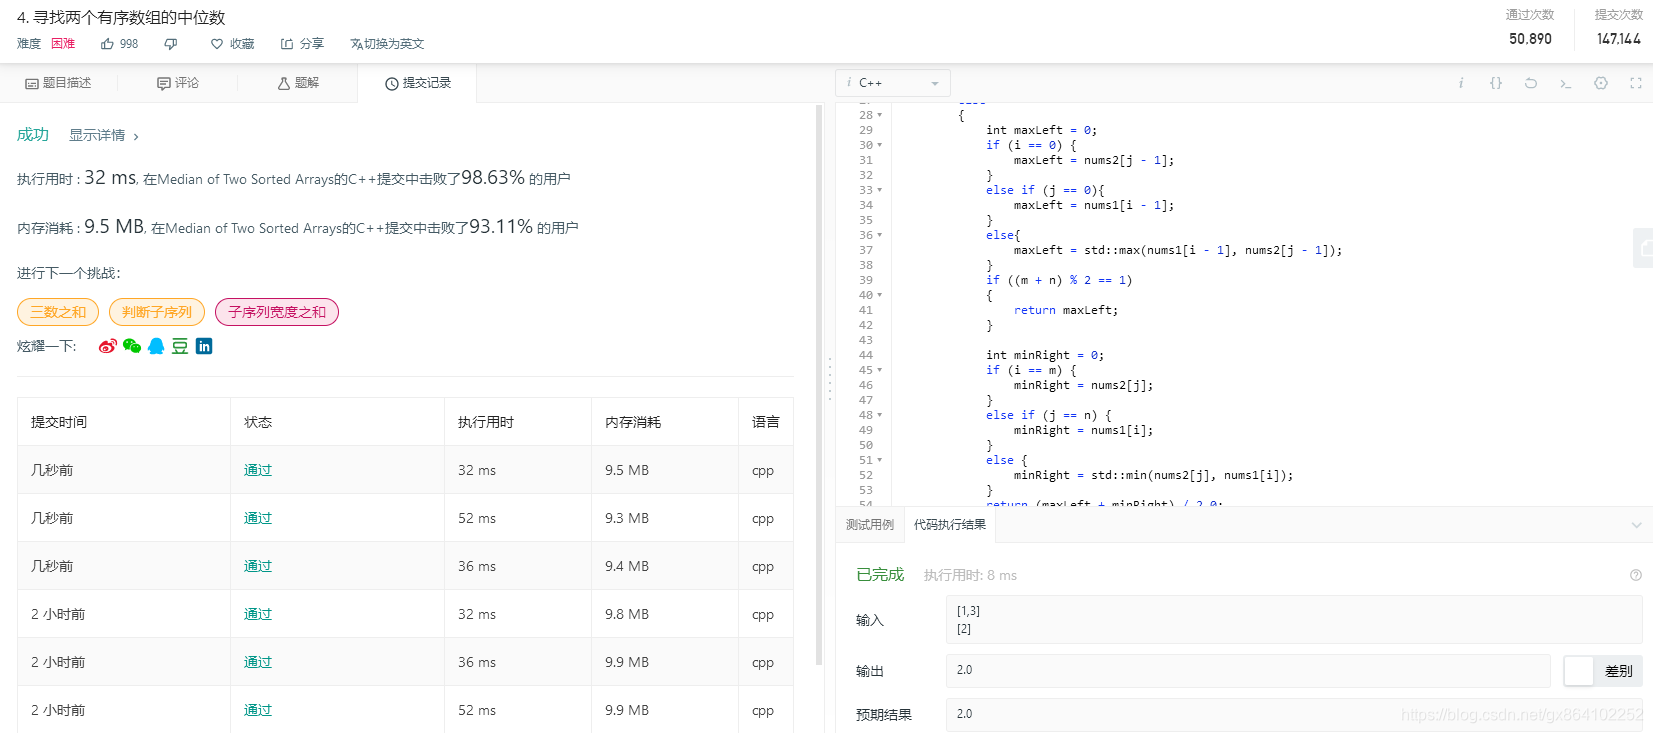Open the 题目描述 tab
The image size is (1653, 733).
pyautogui.click(x=58, y=83)
